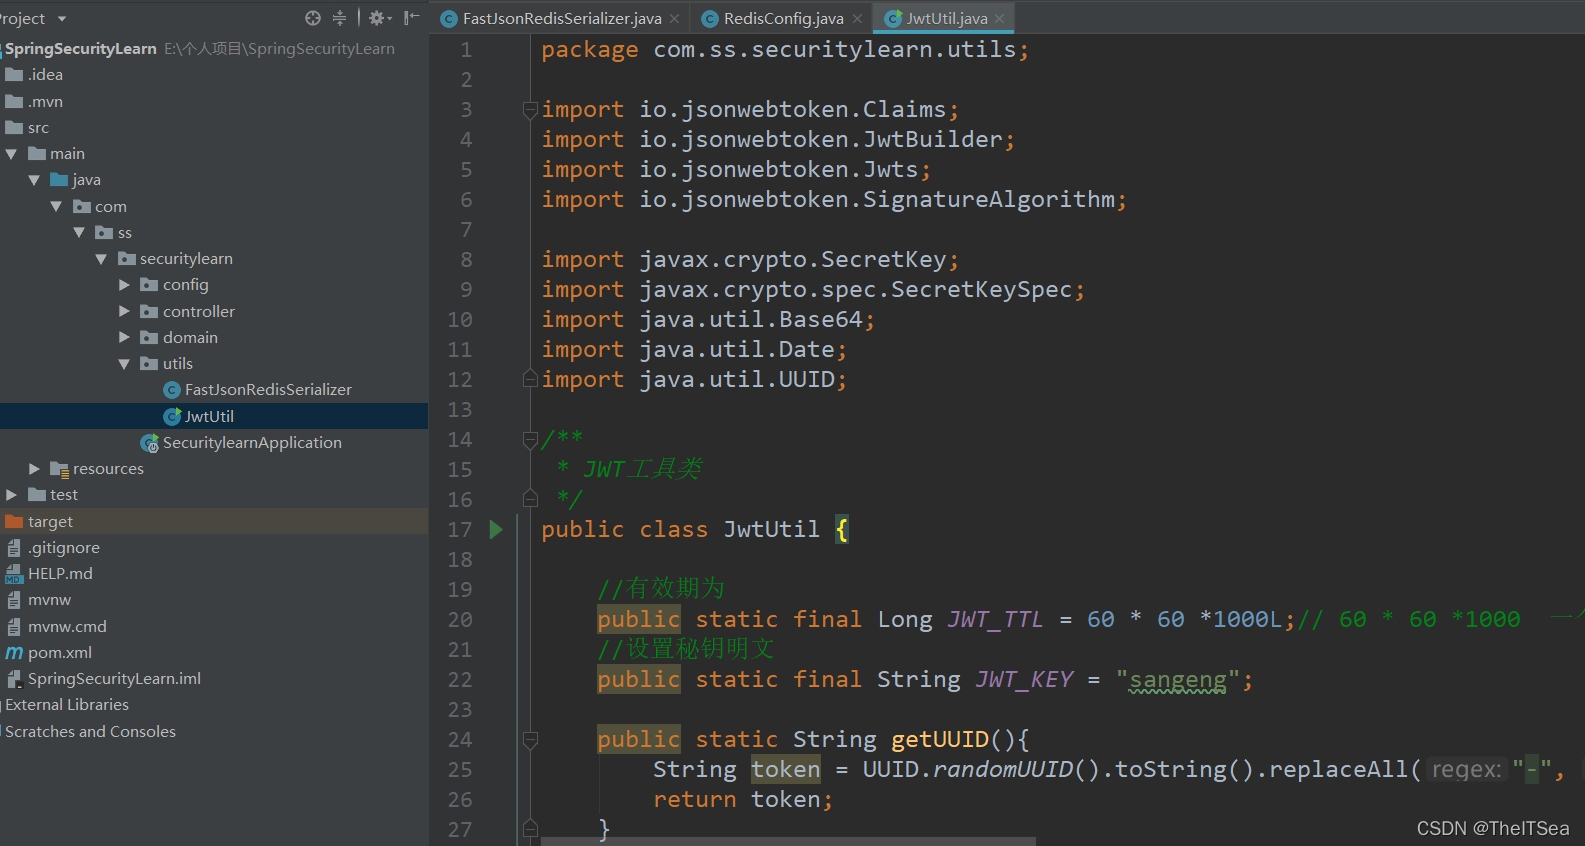This screenshot has height=846, width=1585.
Task: Click the 'return token' statement
Action: click(x=743, y=800)
